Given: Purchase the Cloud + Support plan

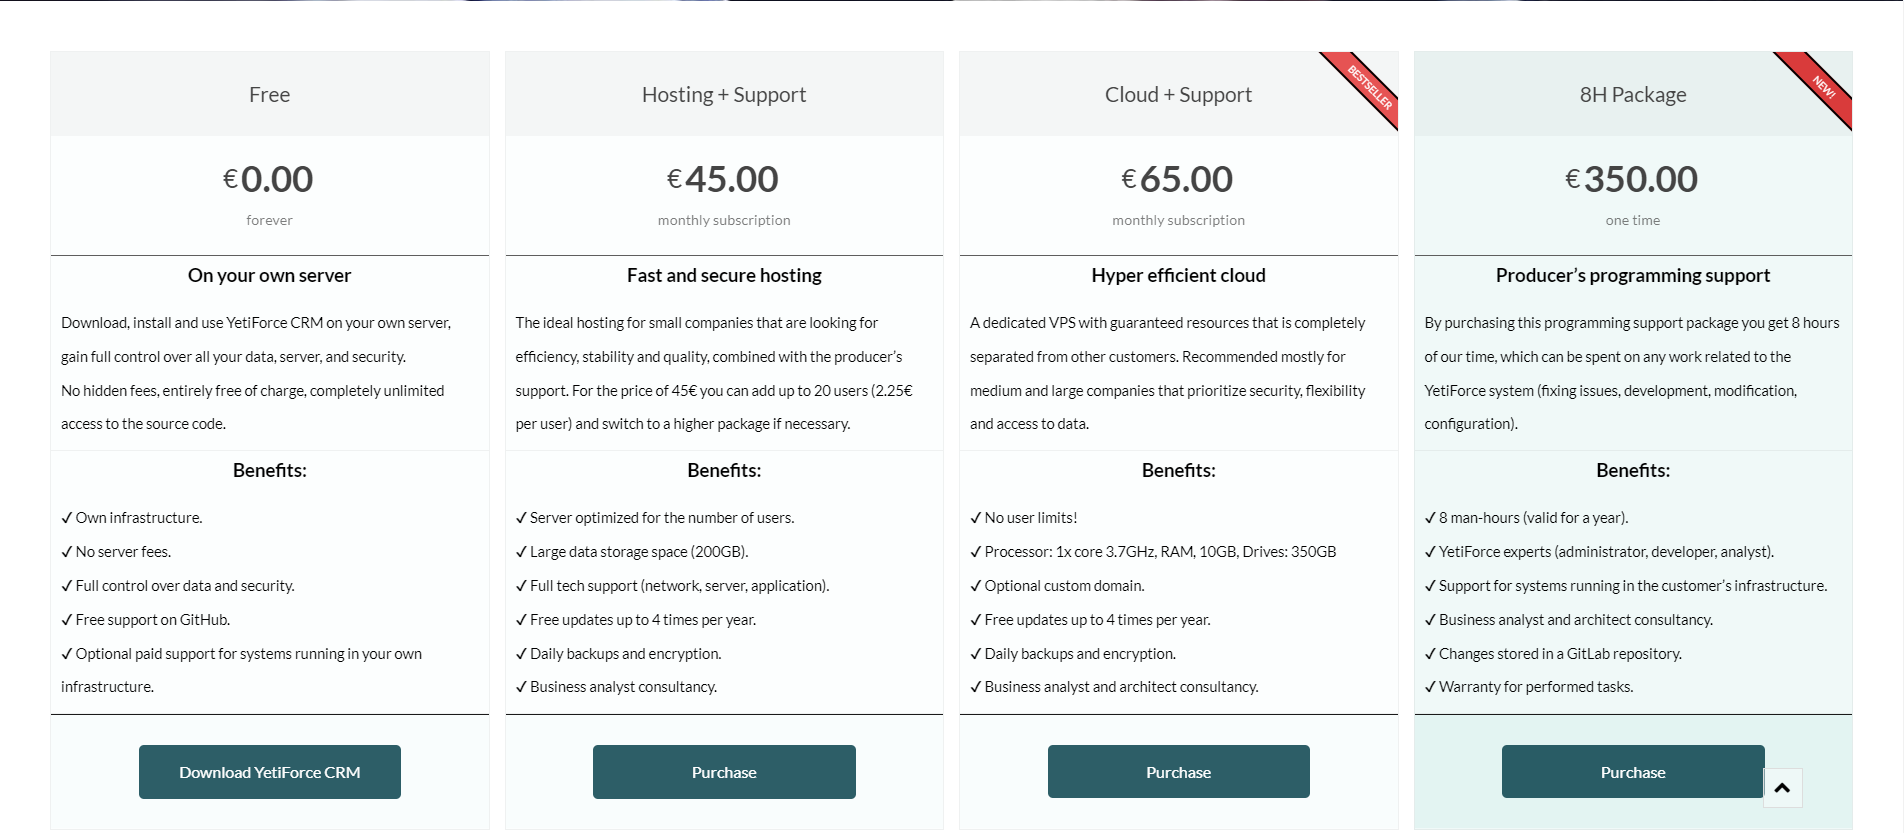Looking at the screenshot, I should pyautogui.click(x=1178, y=772).
